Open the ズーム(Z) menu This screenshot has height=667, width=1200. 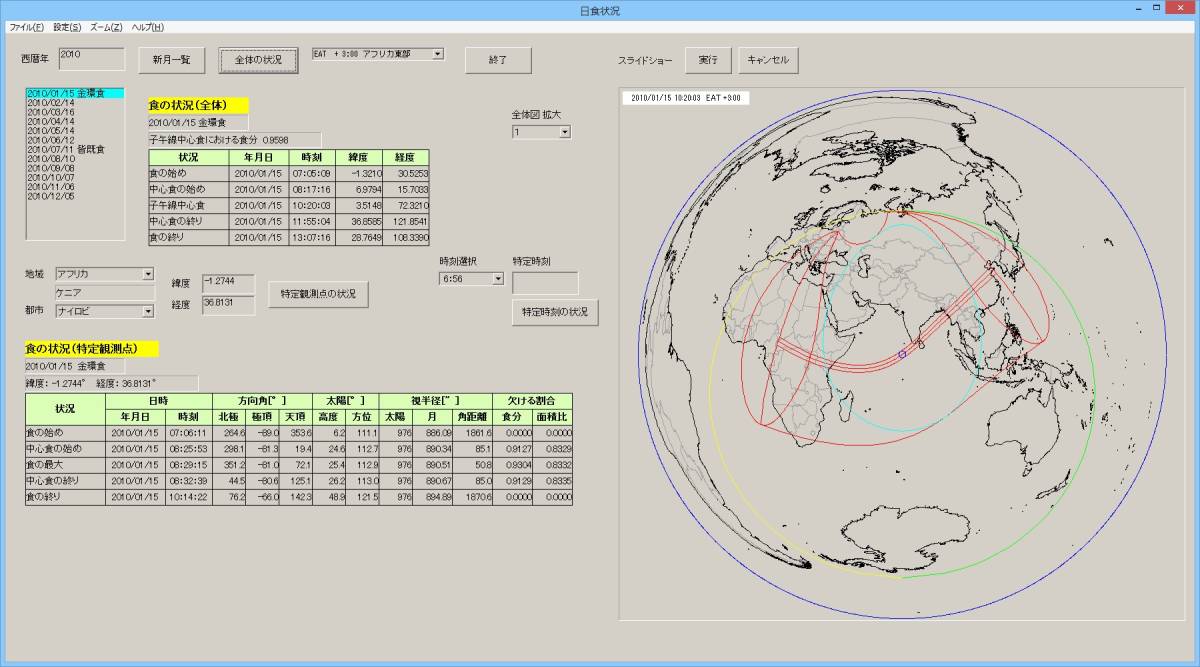[x=106, y=27]
